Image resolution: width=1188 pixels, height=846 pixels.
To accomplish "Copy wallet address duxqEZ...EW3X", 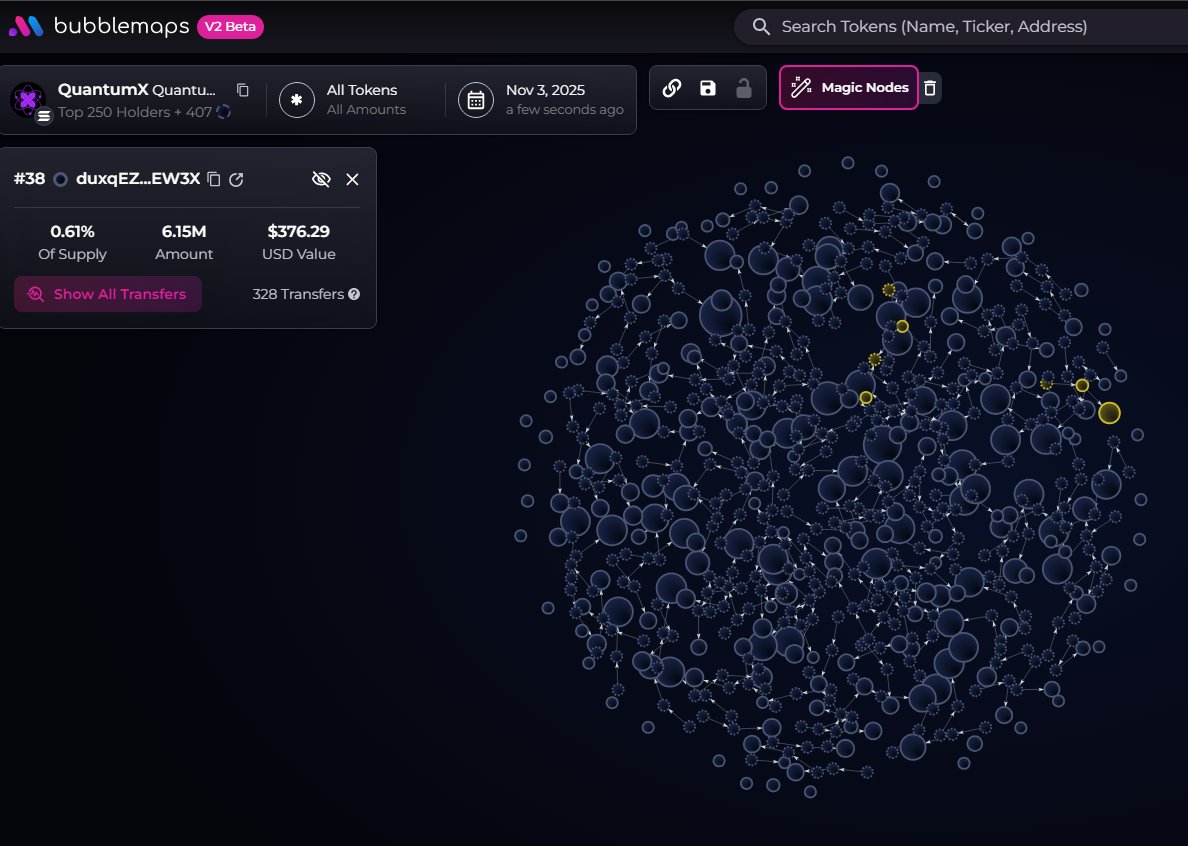I will 213,179.
